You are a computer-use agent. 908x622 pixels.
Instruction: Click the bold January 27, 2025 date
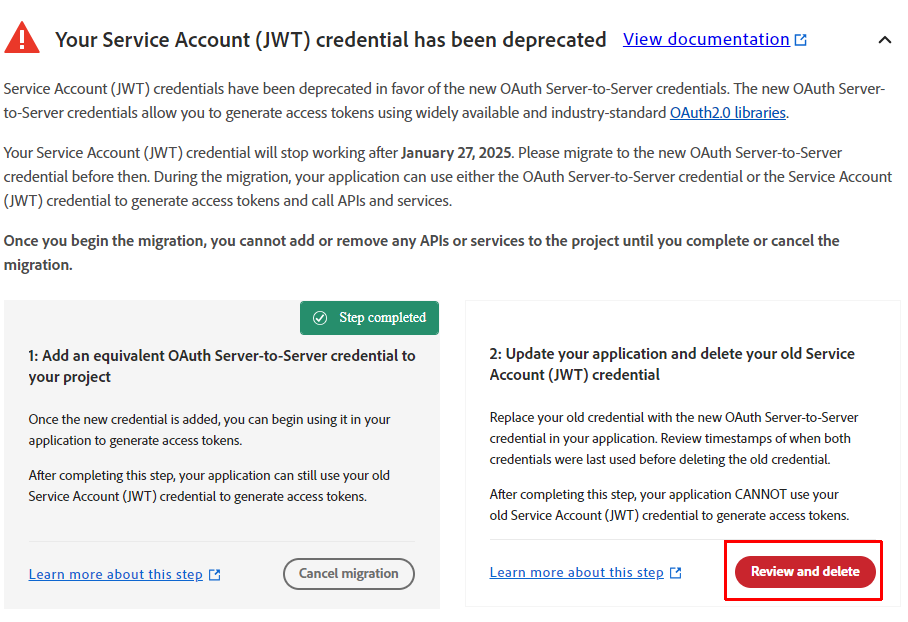pos(457,153)
